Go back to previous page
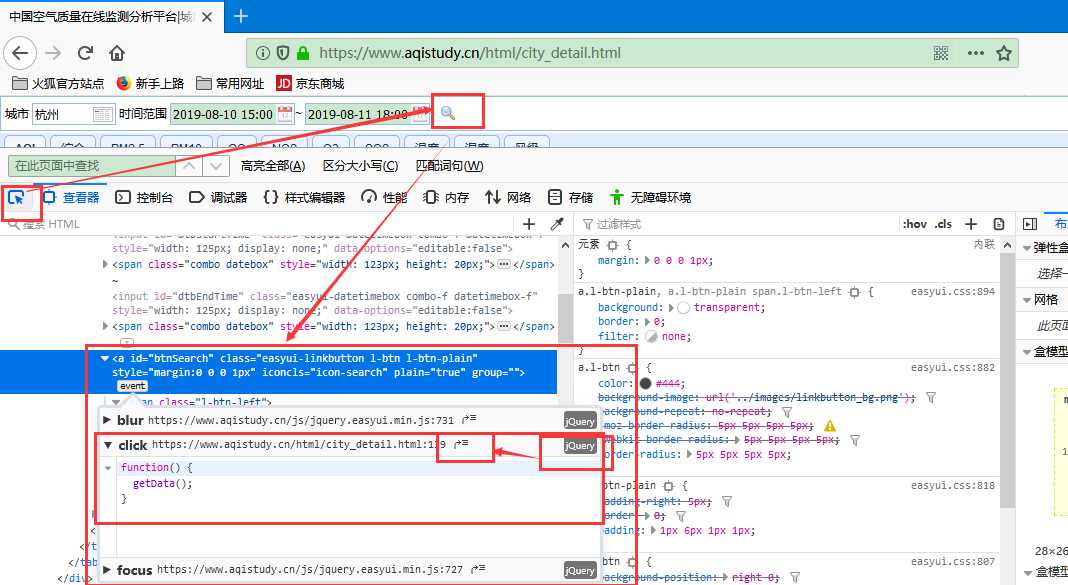 (x=20, y=53)
